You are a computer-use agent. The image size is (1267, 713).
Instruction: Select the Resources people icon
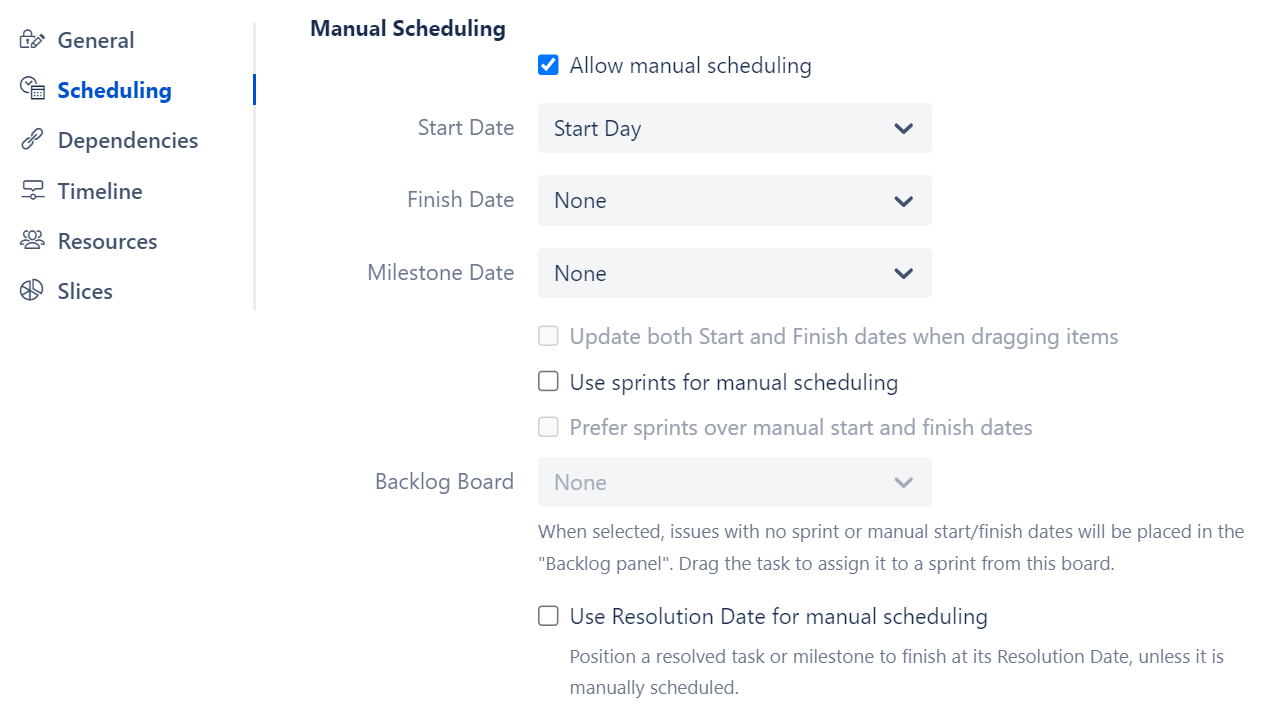point(29,240)
